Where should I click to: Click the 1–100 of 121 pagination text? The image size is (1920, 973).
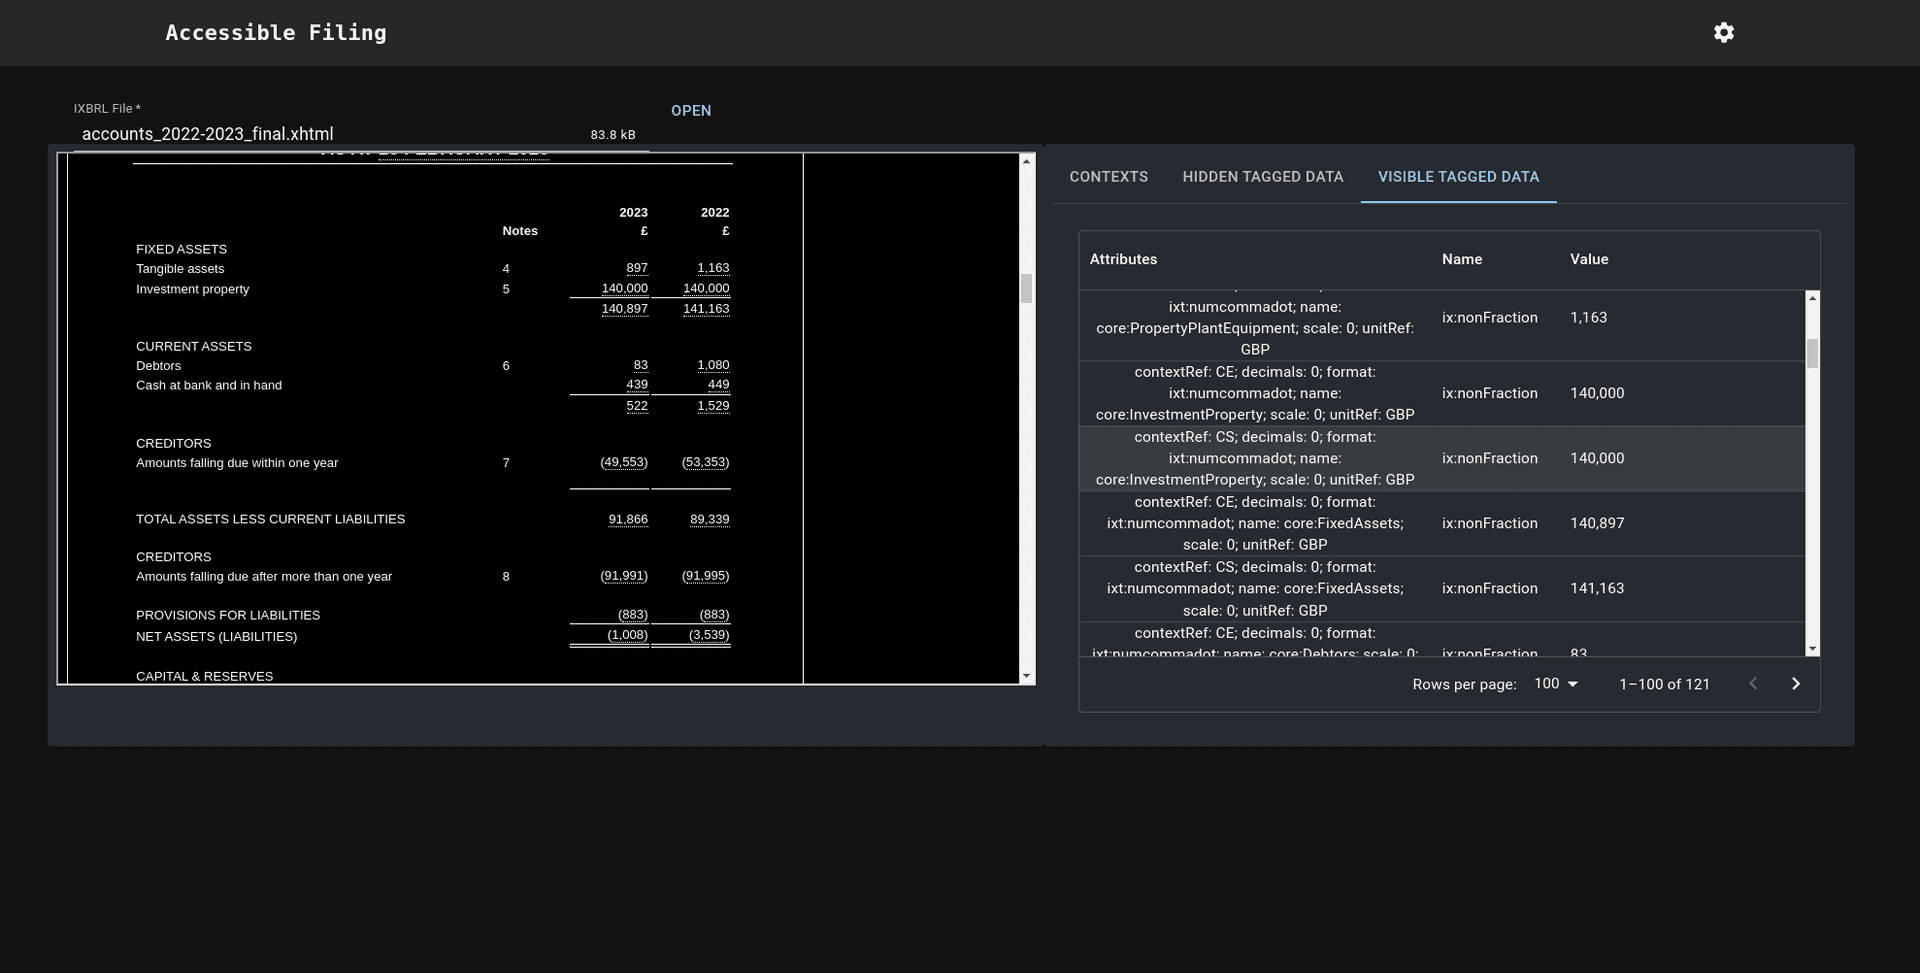[1664, 684]
